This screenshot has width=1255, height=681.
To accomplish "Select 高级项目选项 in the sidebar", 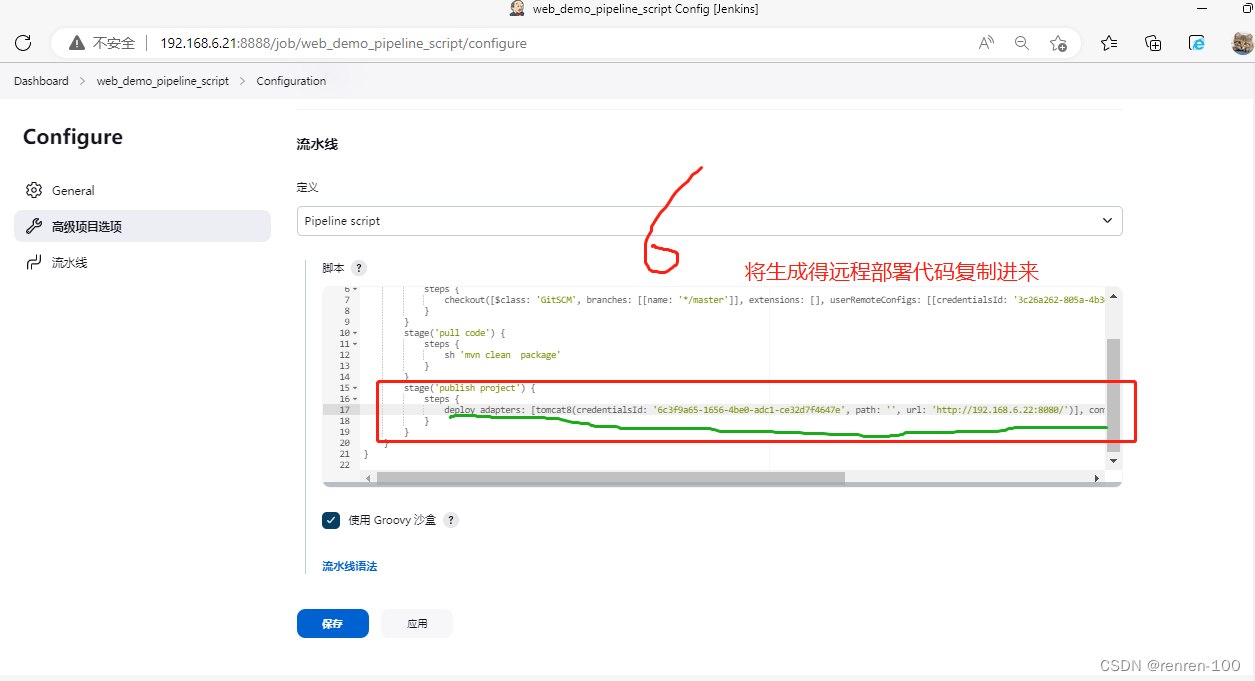I will point(142,226).
